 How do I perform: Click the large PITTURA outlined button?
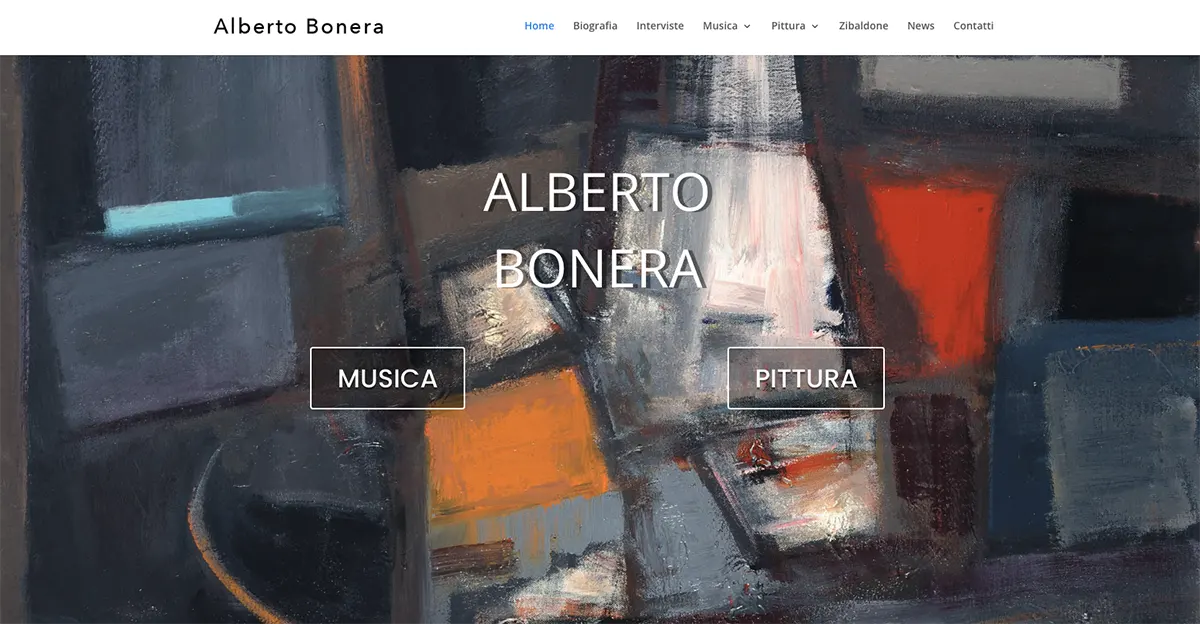point(806,378)
